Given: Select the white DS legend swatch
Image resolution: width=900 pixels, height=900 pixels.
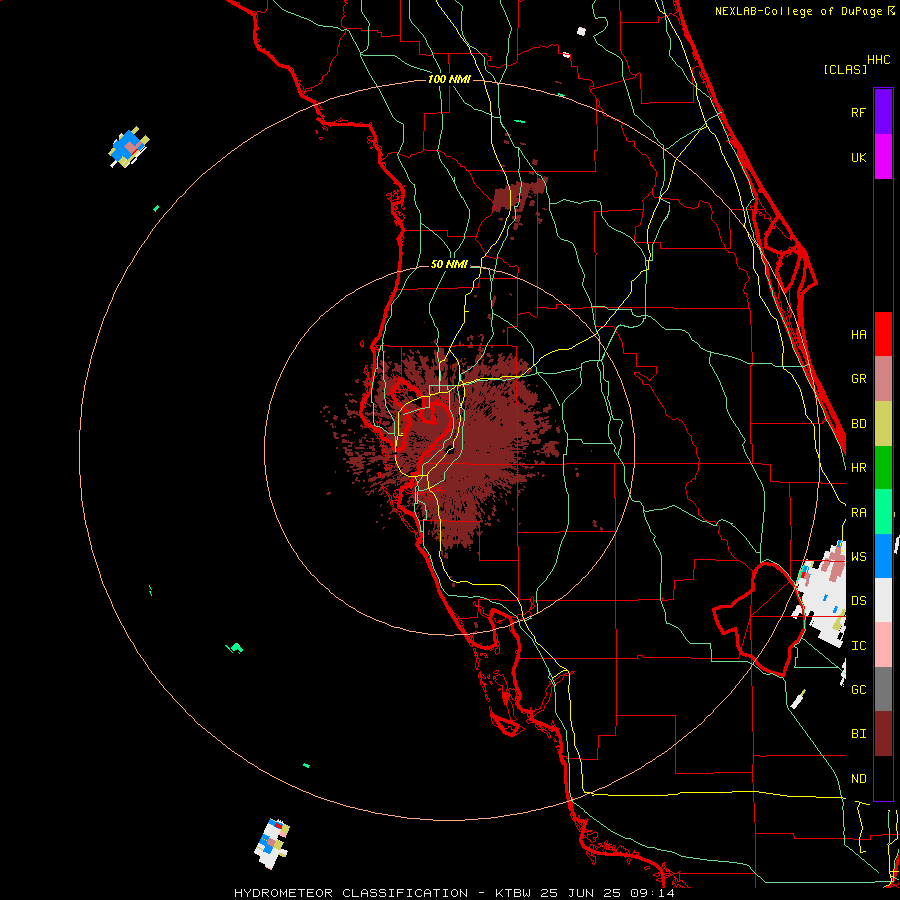Looking at the screenshot, I should point(883,600).
